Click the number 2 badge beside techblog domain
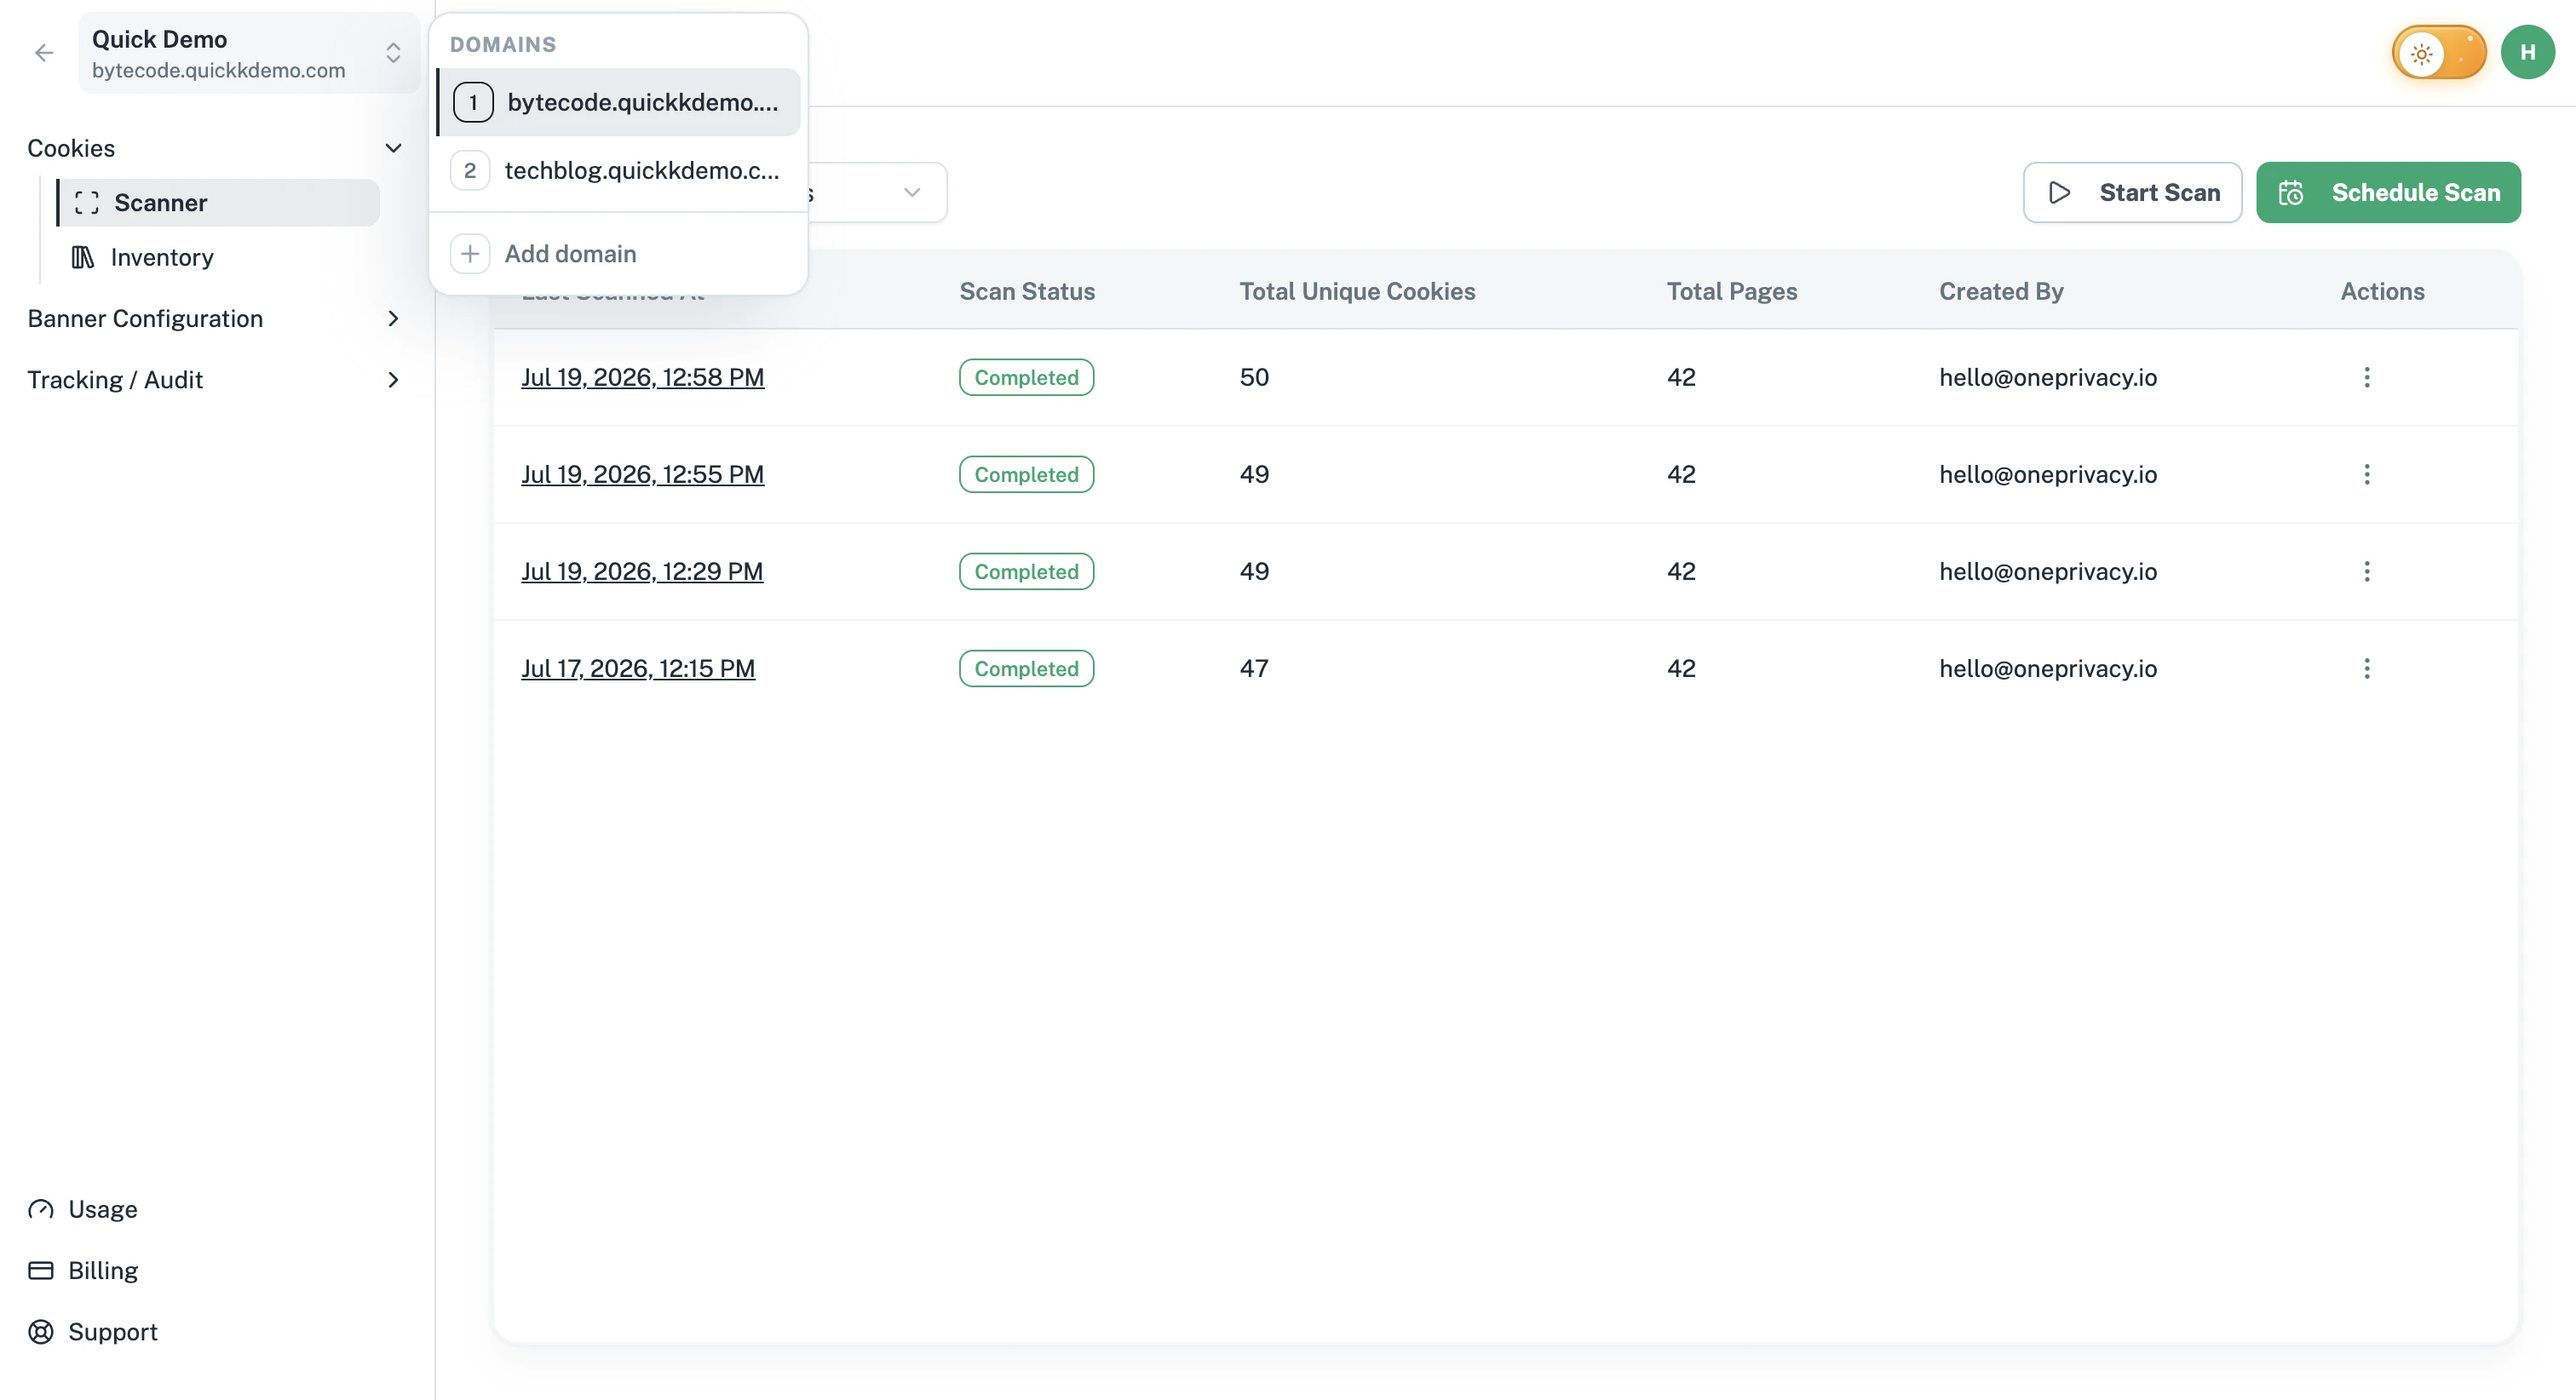Viewport: 2576px width, 1400px height. click(470, 170)
